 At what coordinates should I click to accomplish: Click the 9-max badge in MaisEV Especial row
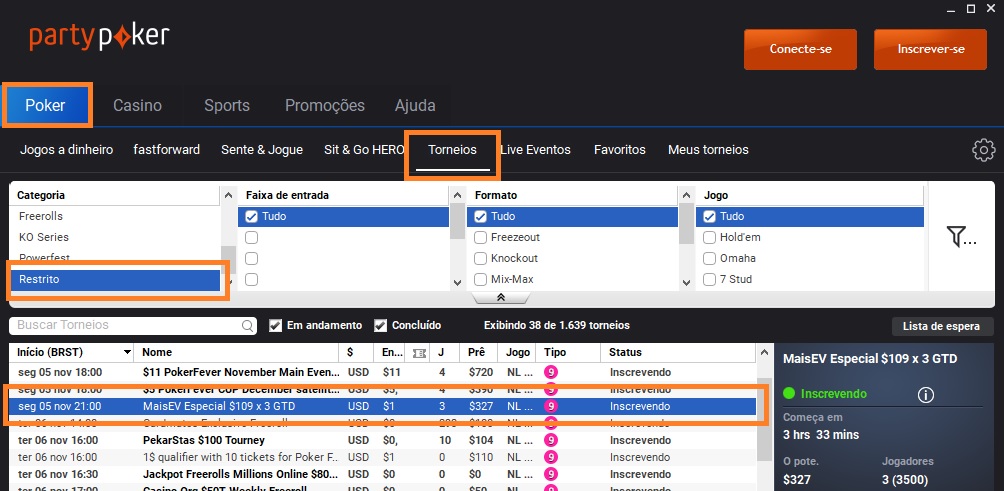pos(551,406)
